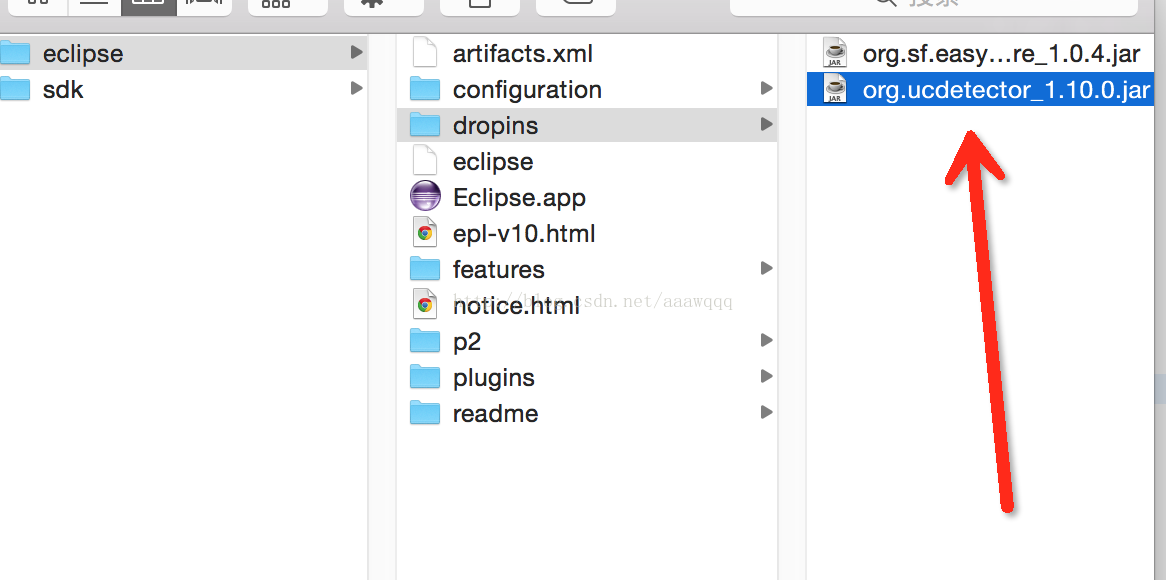Click in the Finder search field
The height and width of the screenshot is (580, 1166).
pyautogui.click(x=933, y=7)
